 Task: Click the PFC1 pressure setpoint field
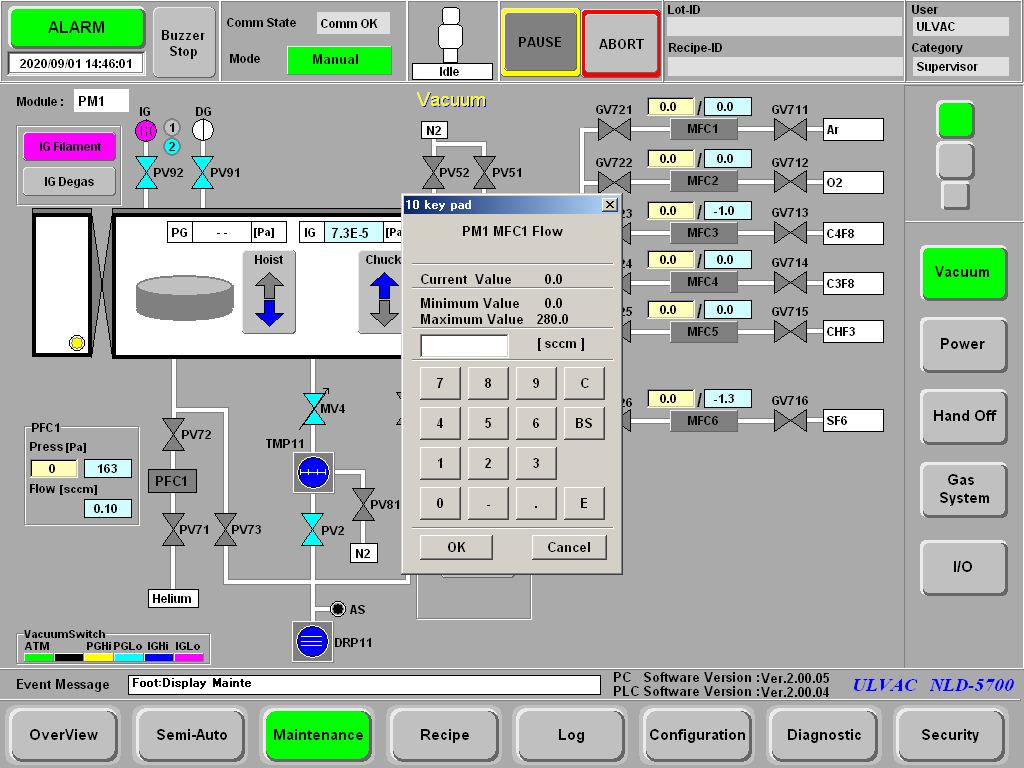[x=54, y=468]
